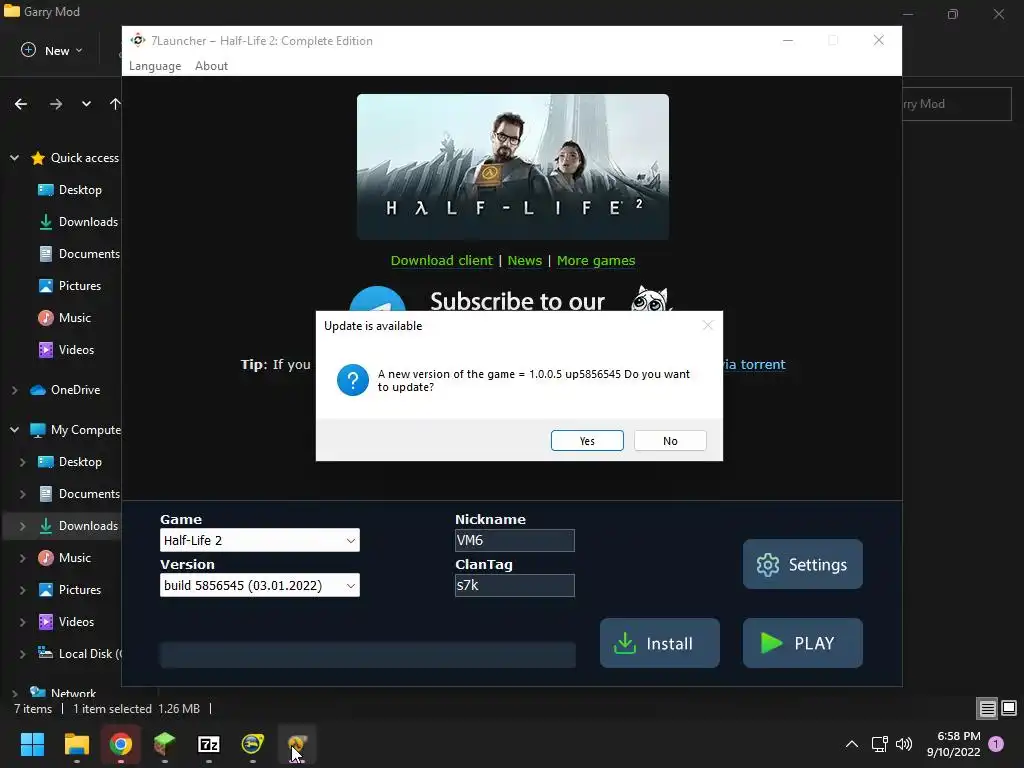Screen dimensions: 1024x768
Task: Expand Documents under My Computer
Action: coord(22,494)
